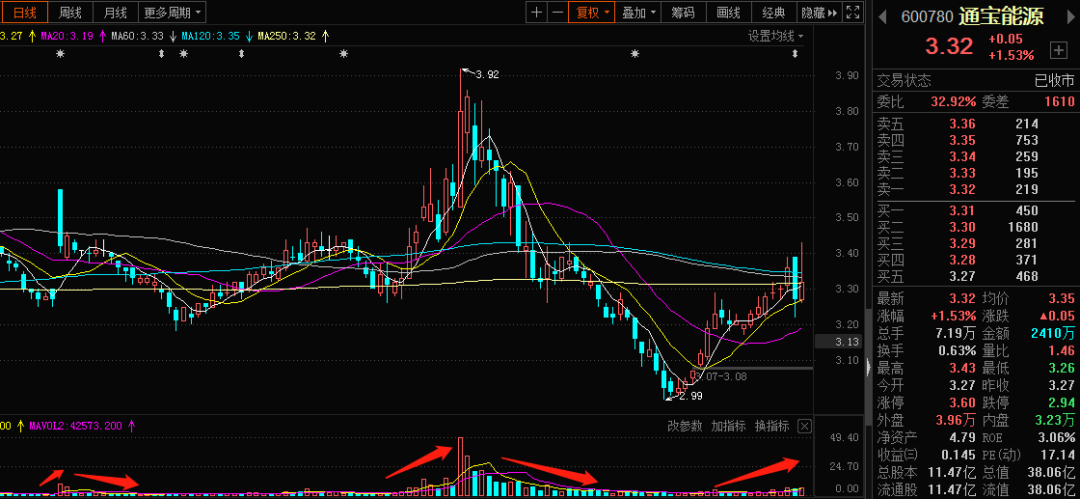Screen dimensions: 1080x499
Task: Click 改参数 to edit indicator parameters
Action: pos(685,426)
